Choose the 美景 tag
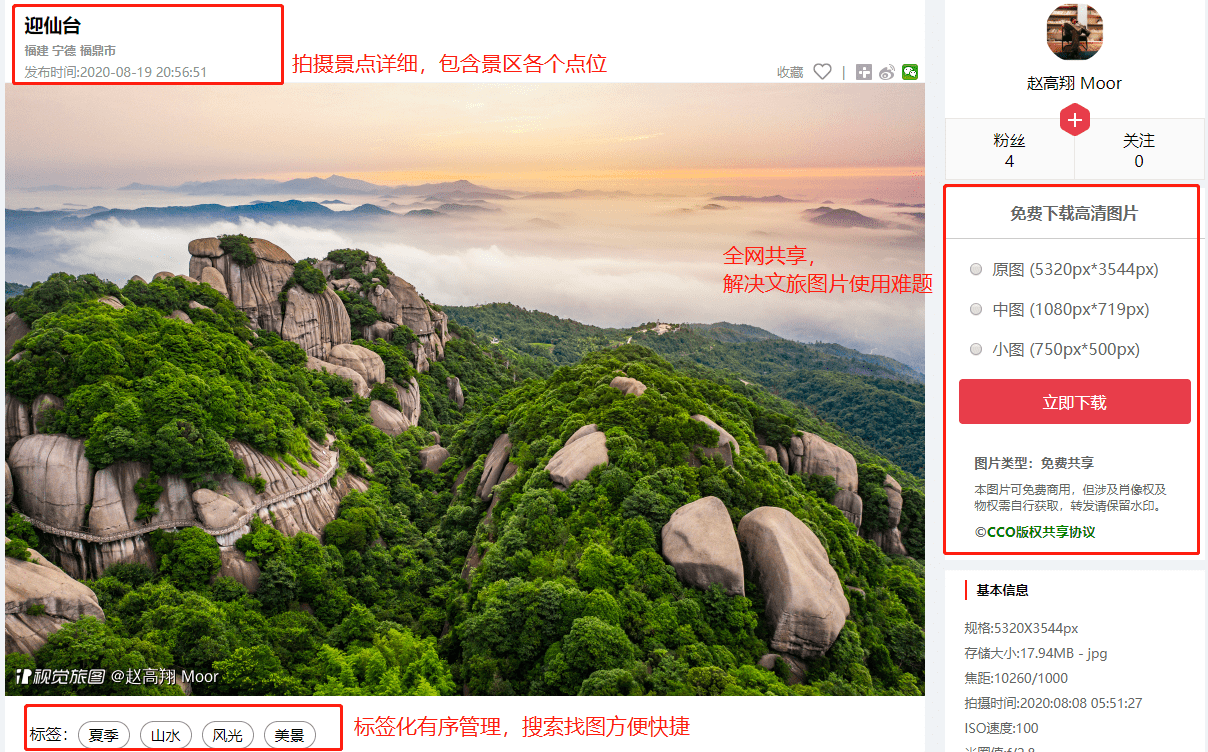 (290, 735)
